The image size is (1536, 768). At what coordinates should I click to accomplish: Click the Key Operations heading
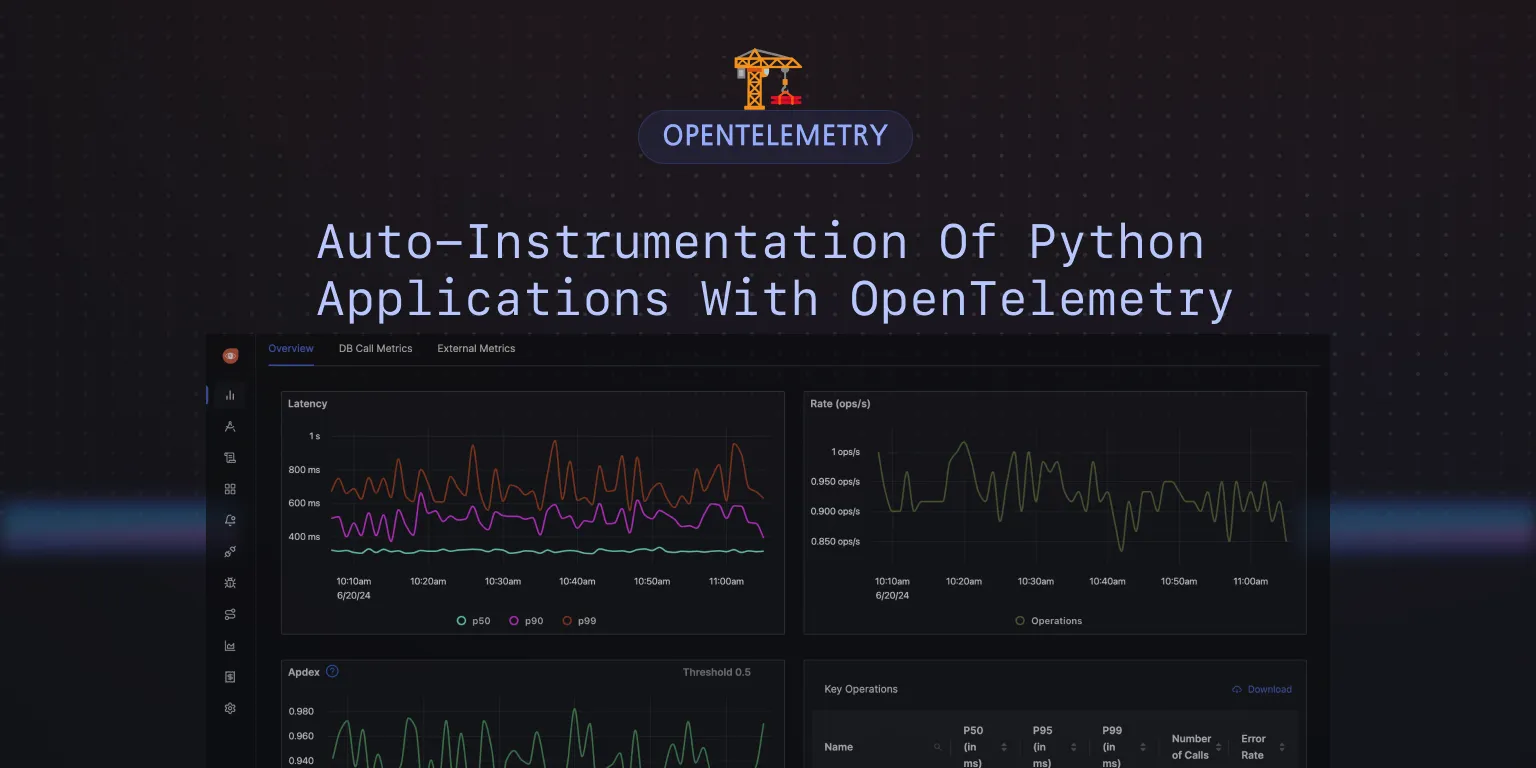coord(861,689)
